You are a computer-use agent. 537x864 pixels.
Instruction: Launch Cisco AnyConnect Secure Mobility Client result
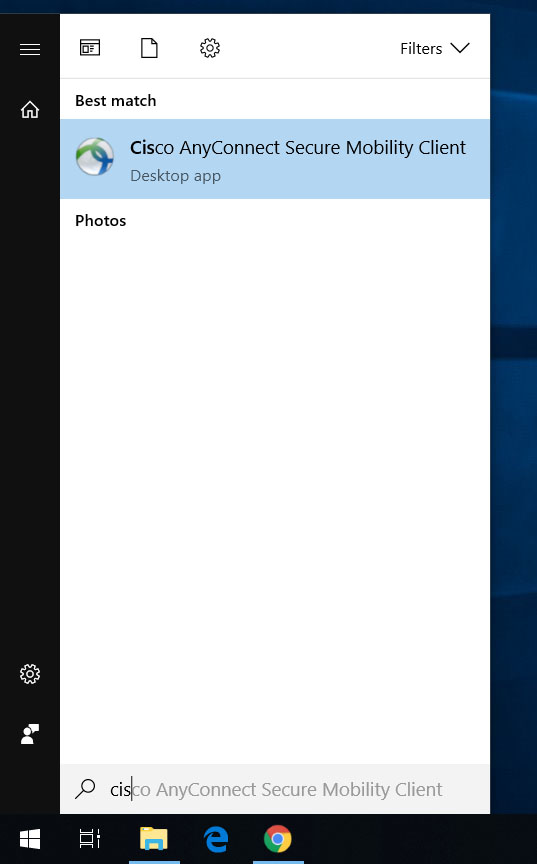[x=275, y=159]
